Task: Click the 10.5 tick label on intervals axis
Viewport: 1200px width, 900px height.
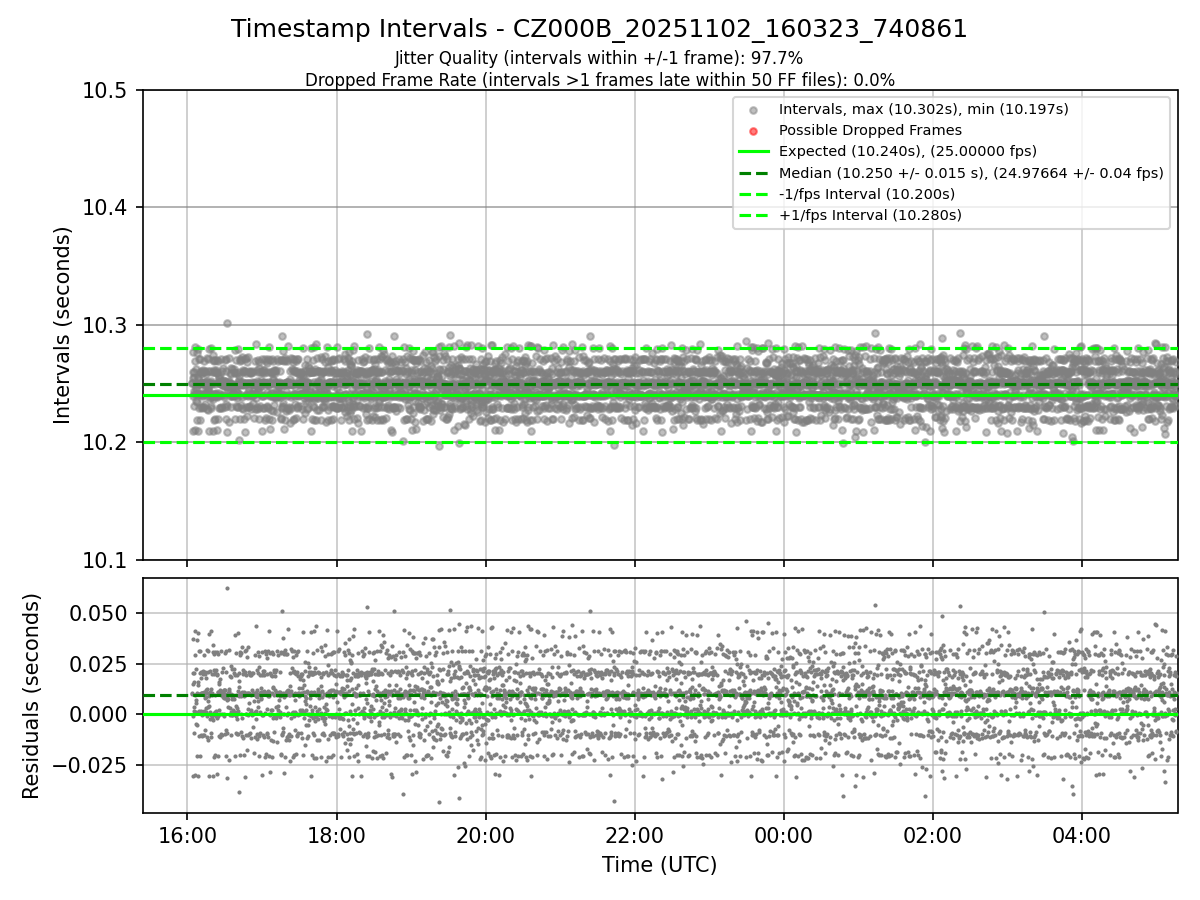Action: (105, 90)
